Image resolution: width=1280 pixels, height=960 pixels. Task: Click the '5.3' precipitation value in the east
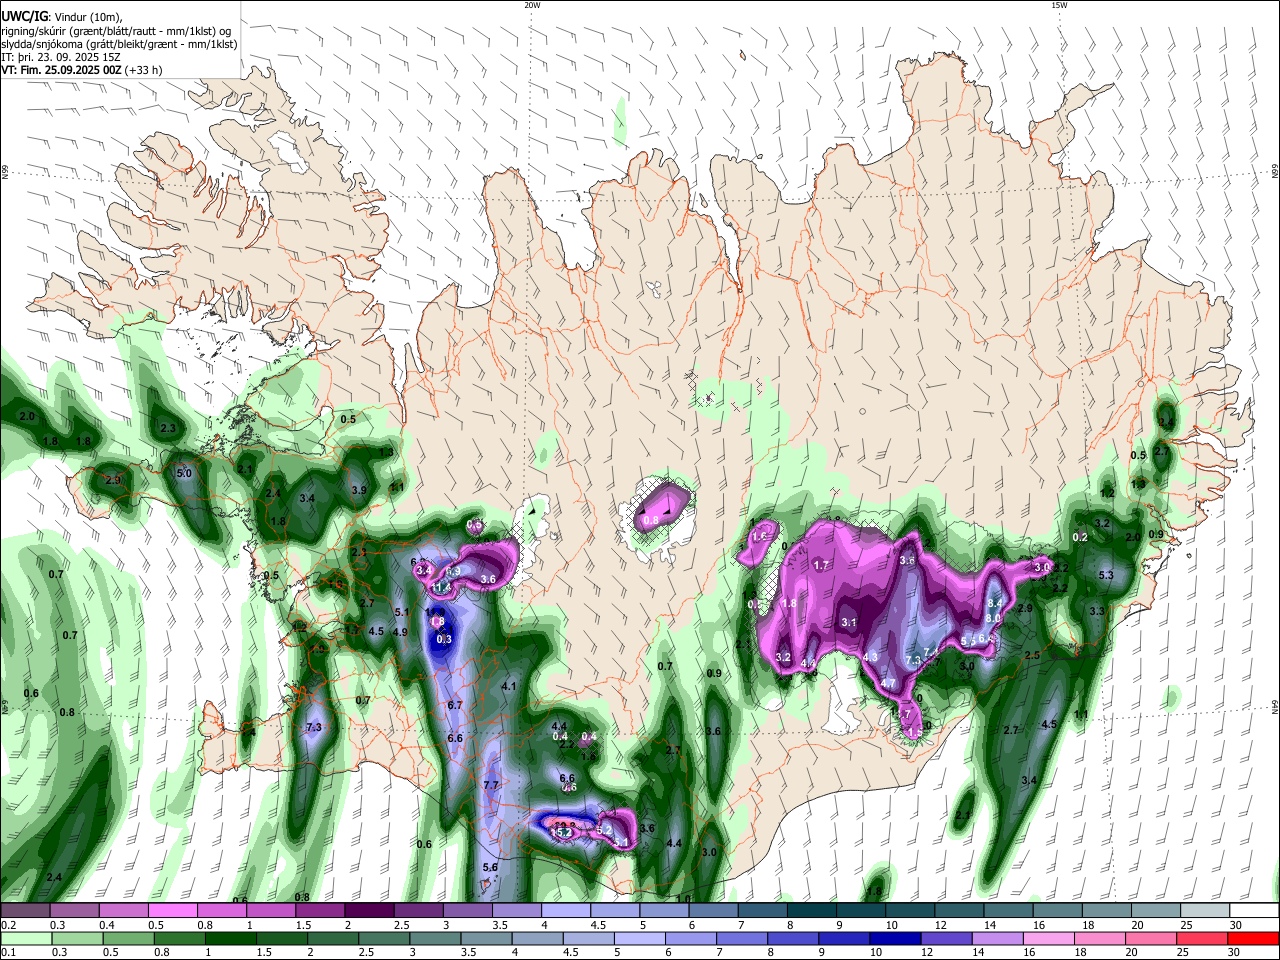click(x=1106, y=576)
